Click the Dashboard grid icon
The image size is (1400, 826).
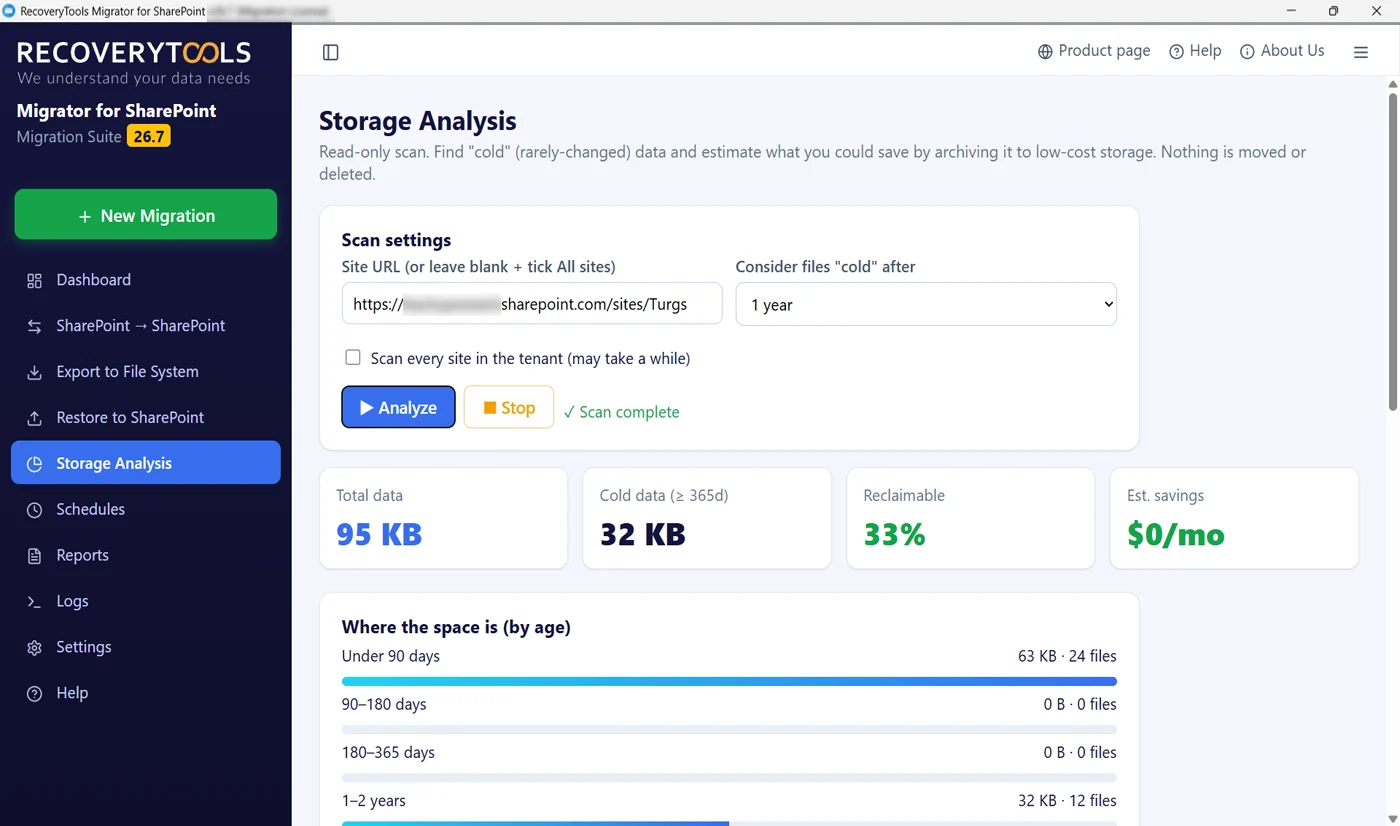point(35,281)
